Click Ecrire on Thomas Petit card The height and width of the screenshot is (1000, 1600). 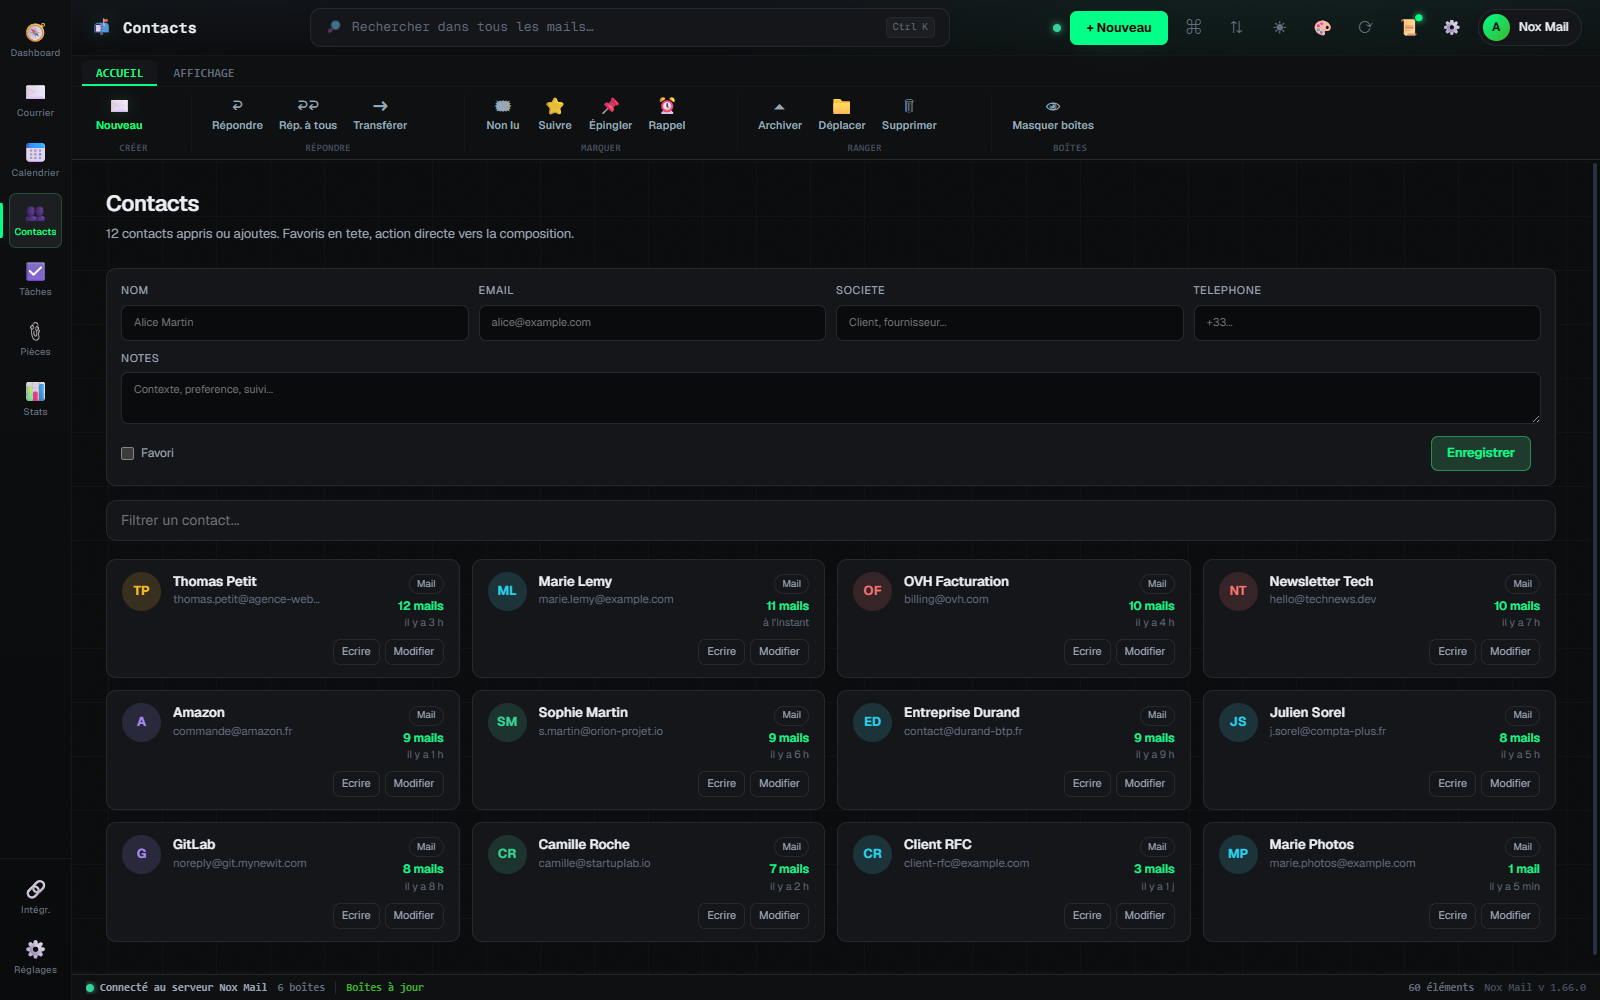[356, 652]
